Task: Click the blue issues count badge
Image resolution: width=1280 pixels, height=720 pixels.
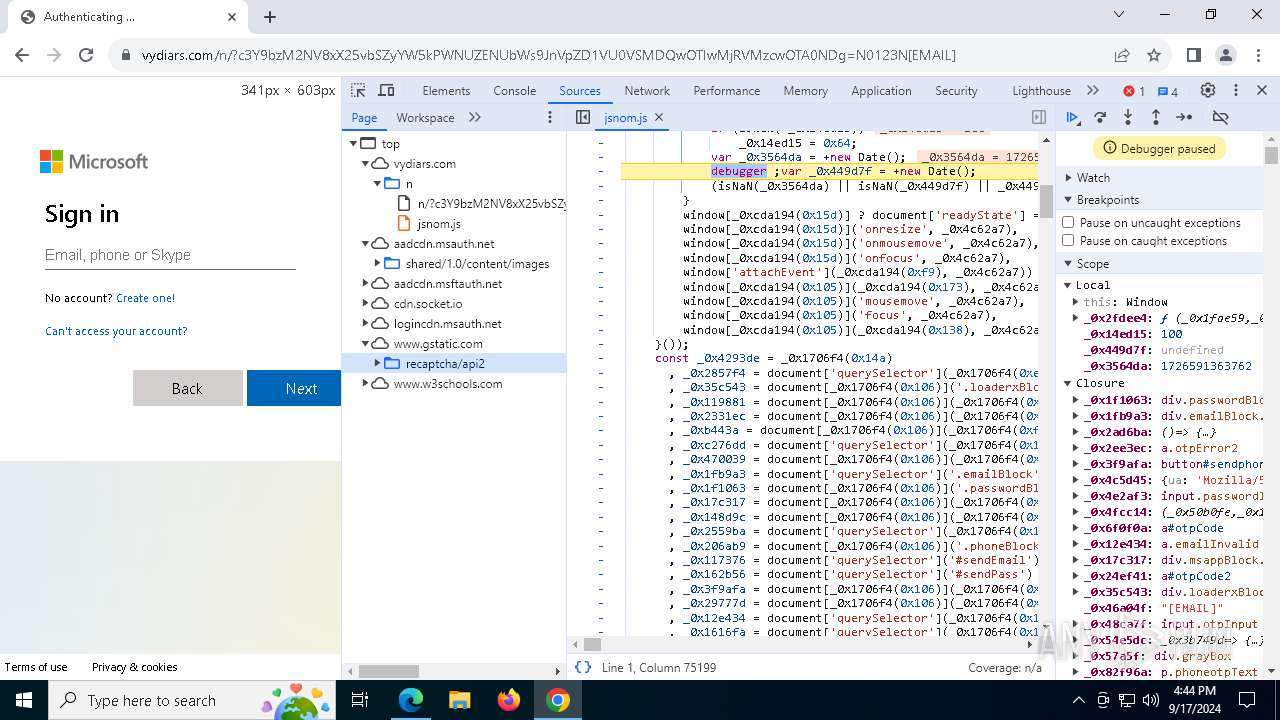Action: (x=1168, y=91)
